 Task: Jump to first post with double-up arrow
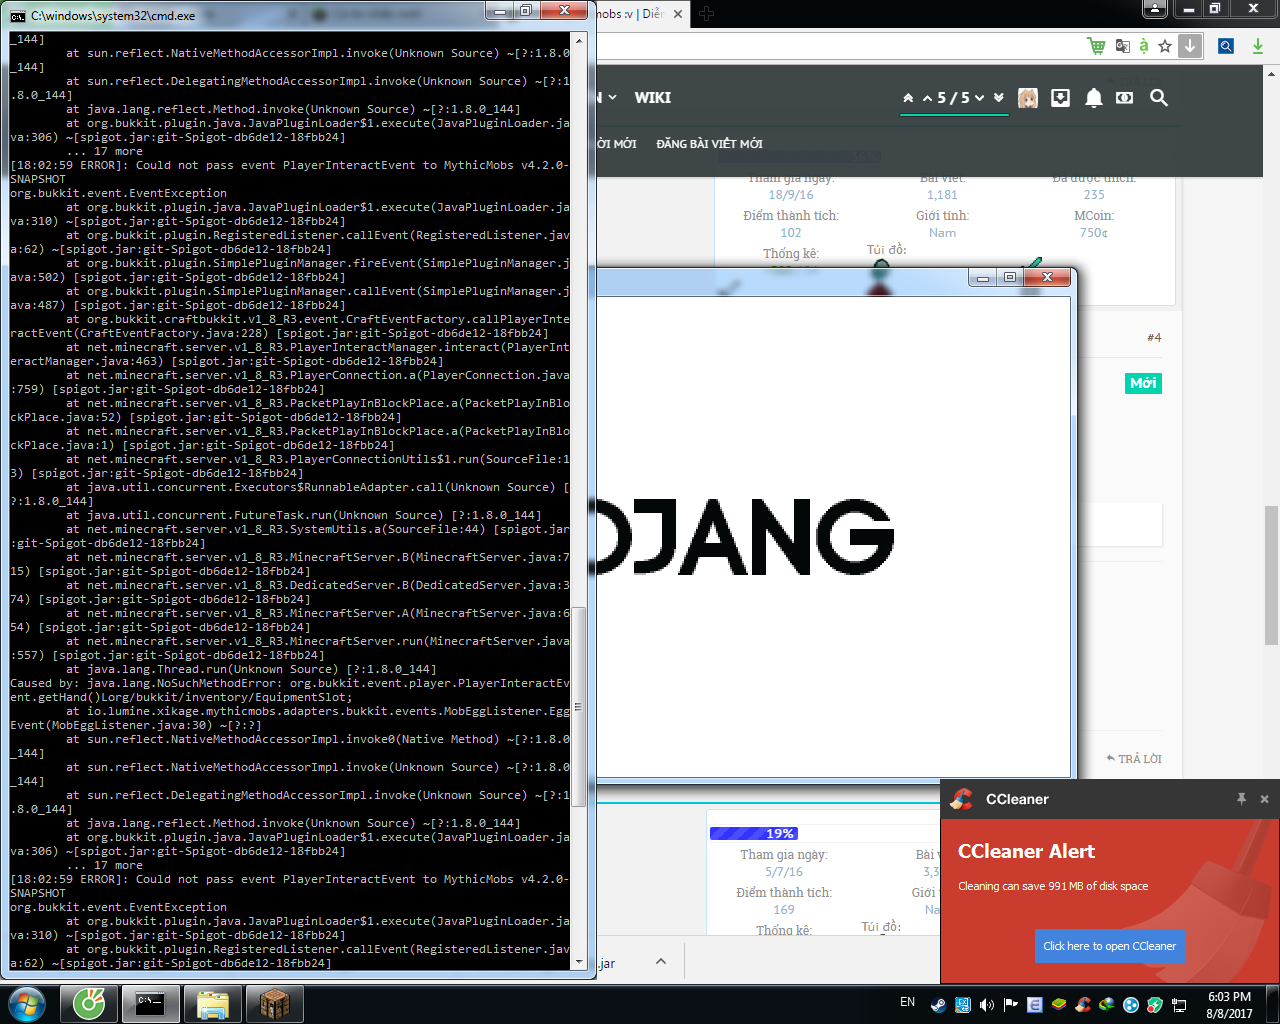908,98
